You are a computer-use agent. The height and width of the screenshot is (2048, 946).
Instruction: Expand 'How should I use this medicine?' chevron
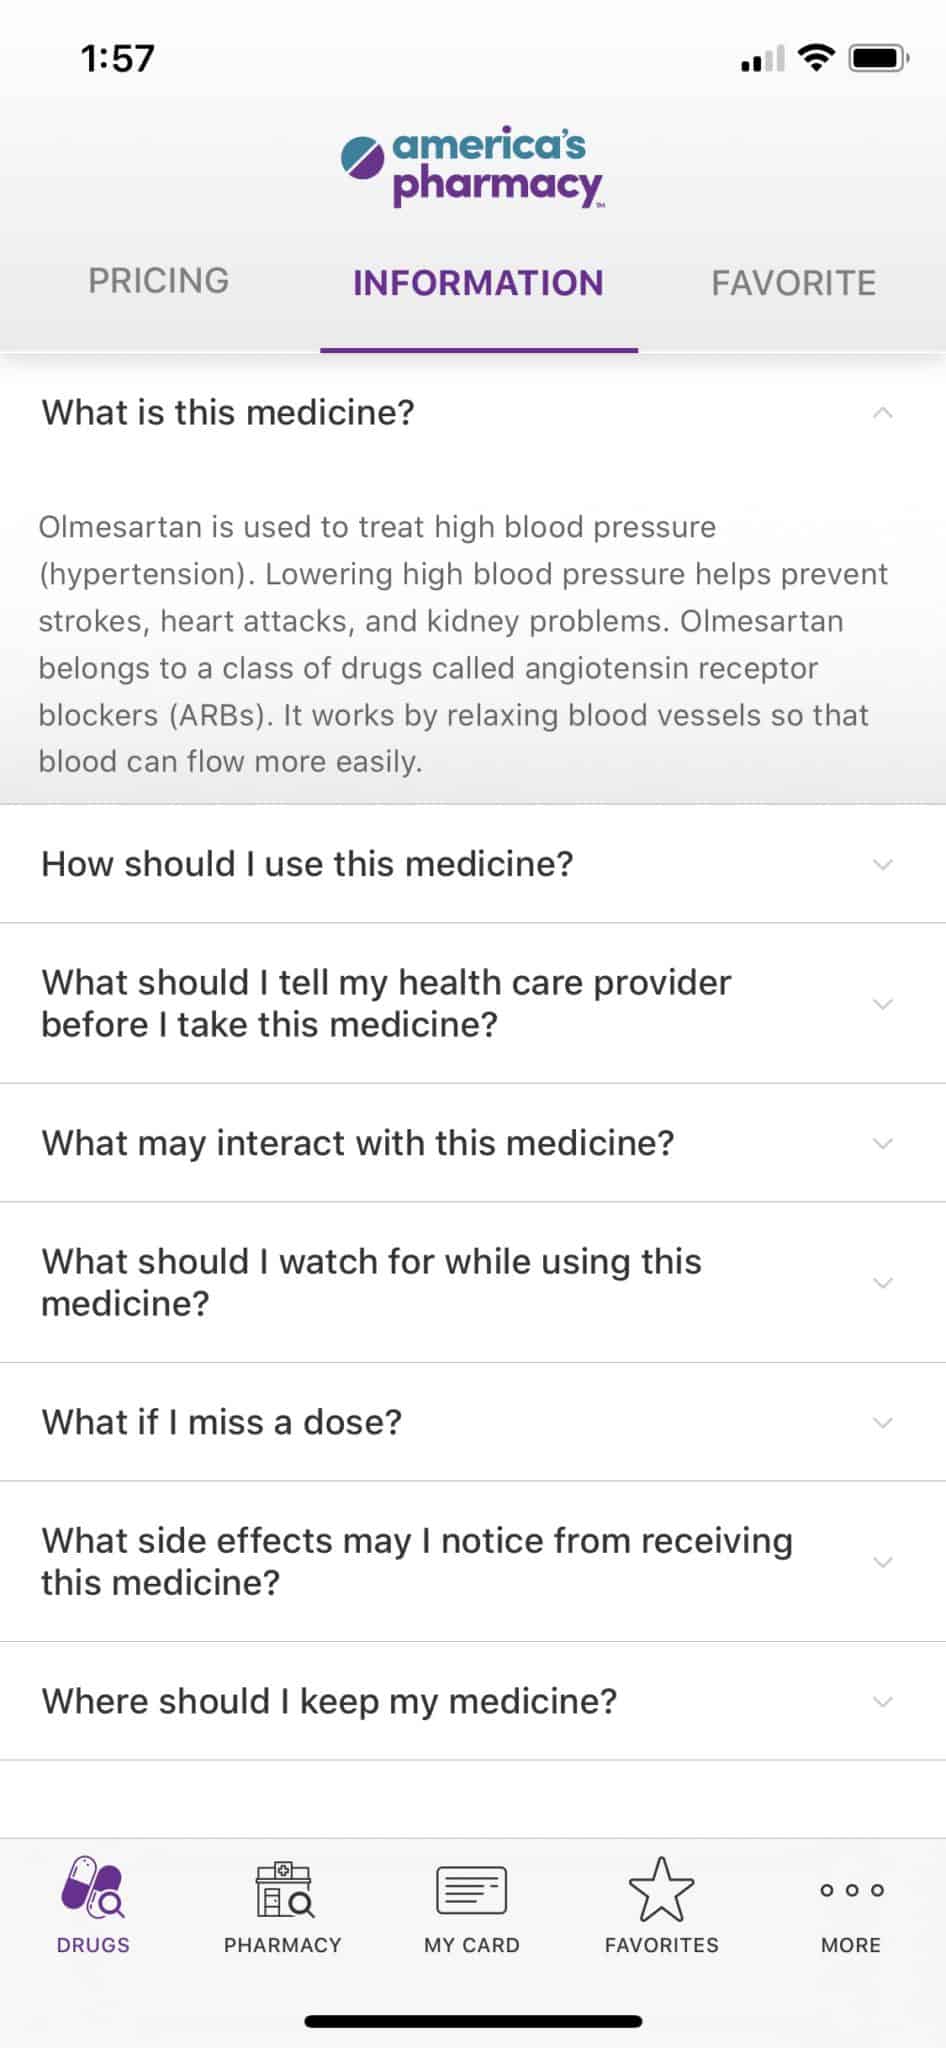click(x=882, y=864)
